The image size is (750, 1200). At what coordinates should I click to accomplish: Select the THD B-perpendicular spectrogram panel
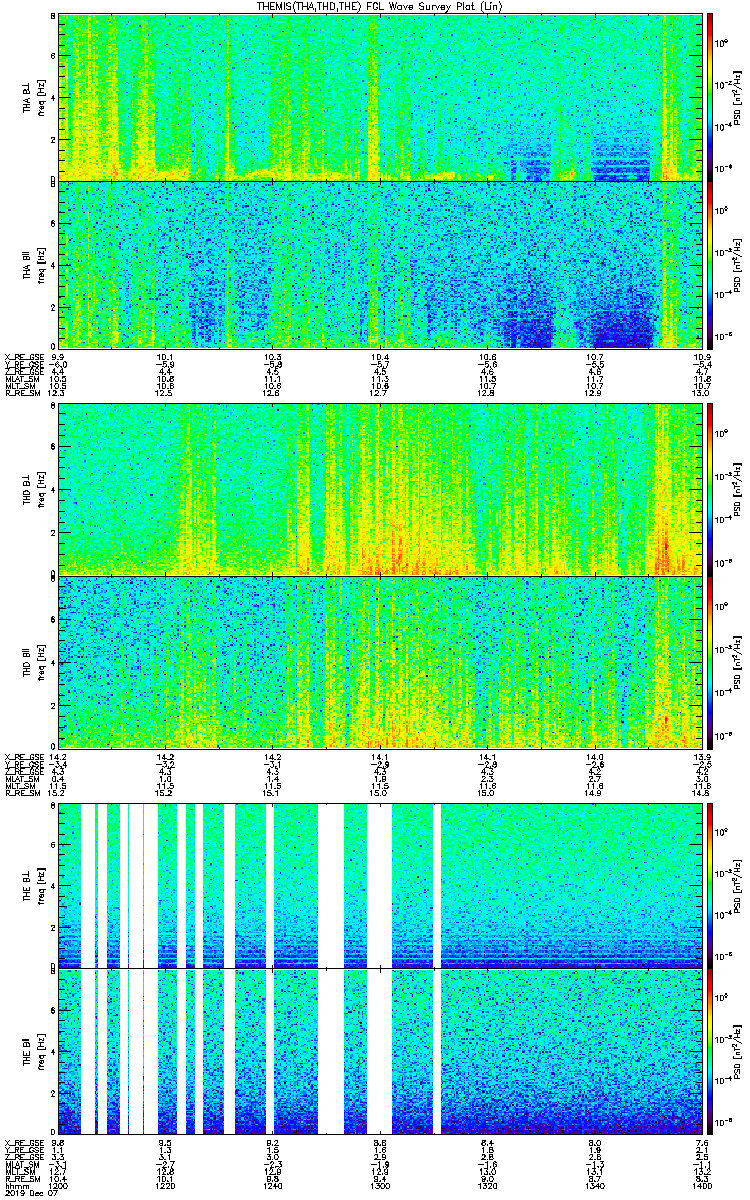click(379, 489)
